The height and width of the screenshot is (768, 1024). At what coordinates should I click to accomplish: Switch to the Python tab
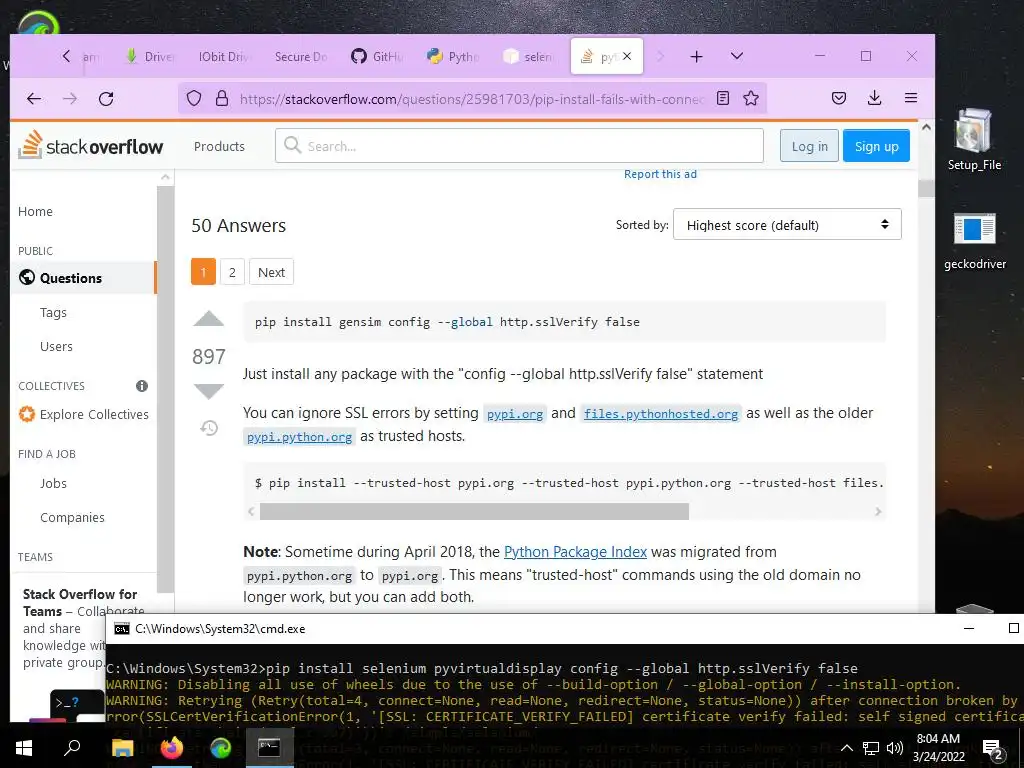[x=453, y=57]
